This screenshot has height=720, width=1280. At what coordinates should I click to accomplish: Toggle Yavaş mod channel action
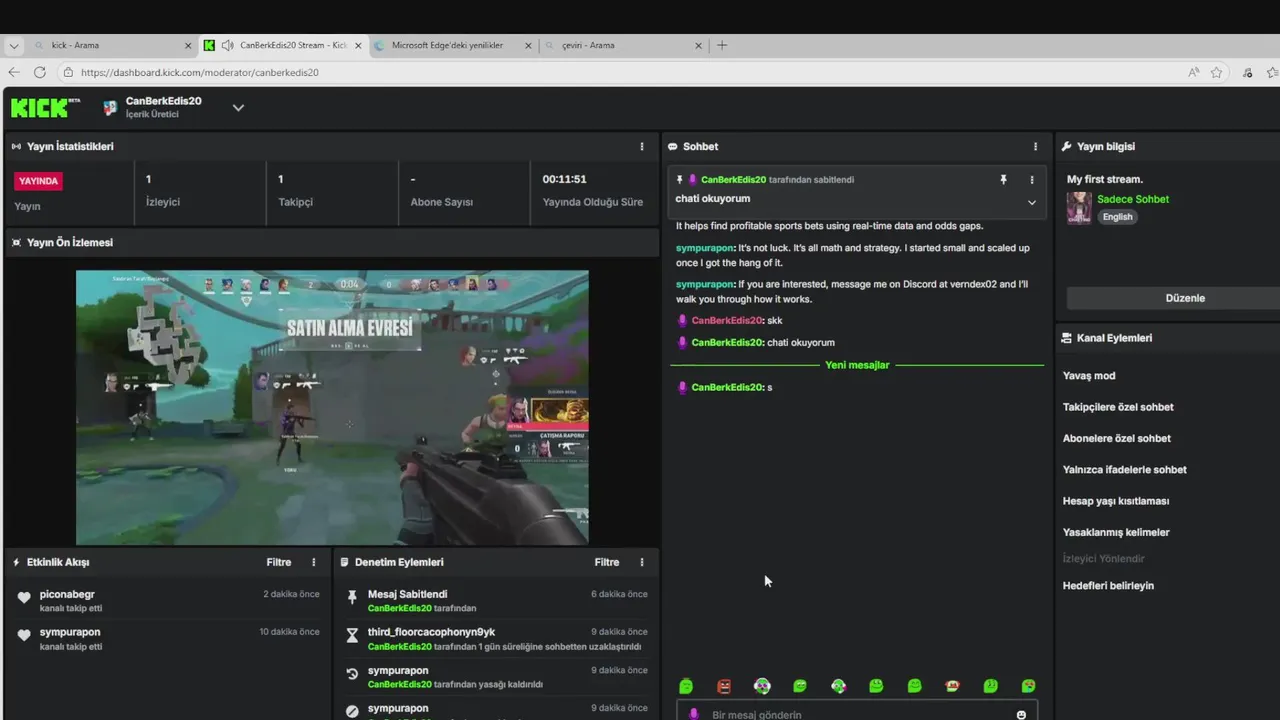1089,376
